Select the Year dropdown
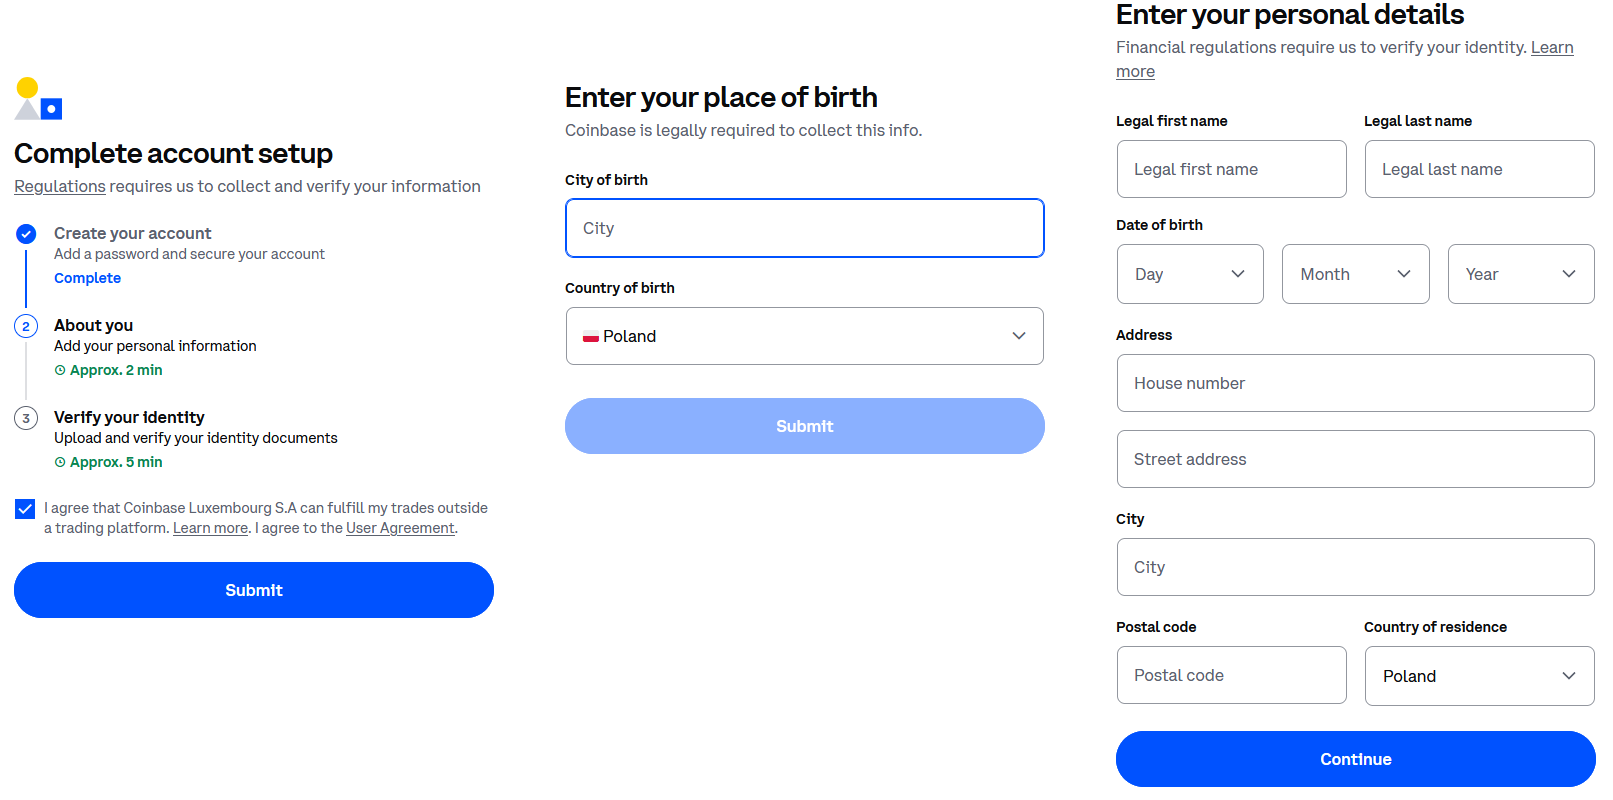The height and width of the screenshot is (800, 1613). (x=1520, y=274)
